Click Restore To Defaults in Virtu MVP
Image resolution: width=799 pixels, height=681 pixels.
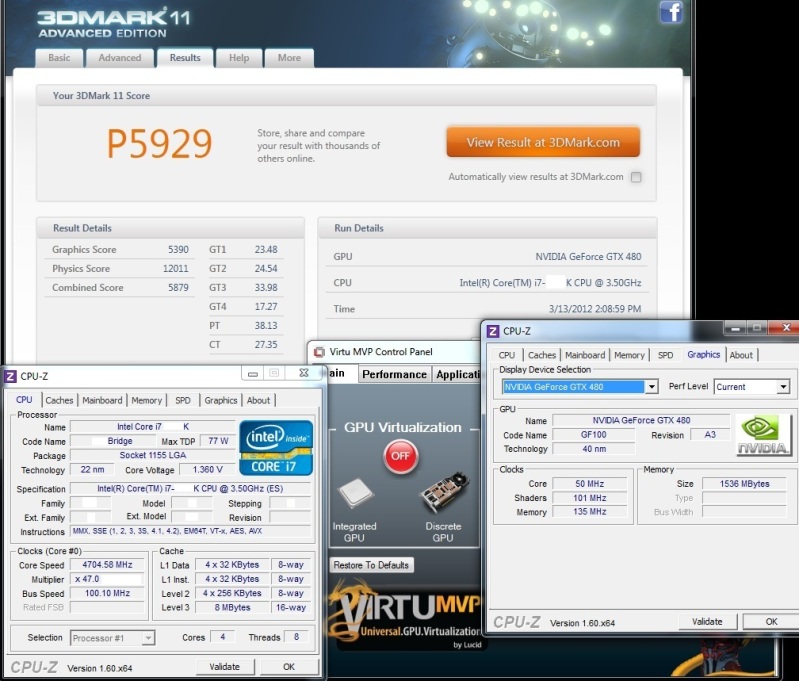[371, 565]
